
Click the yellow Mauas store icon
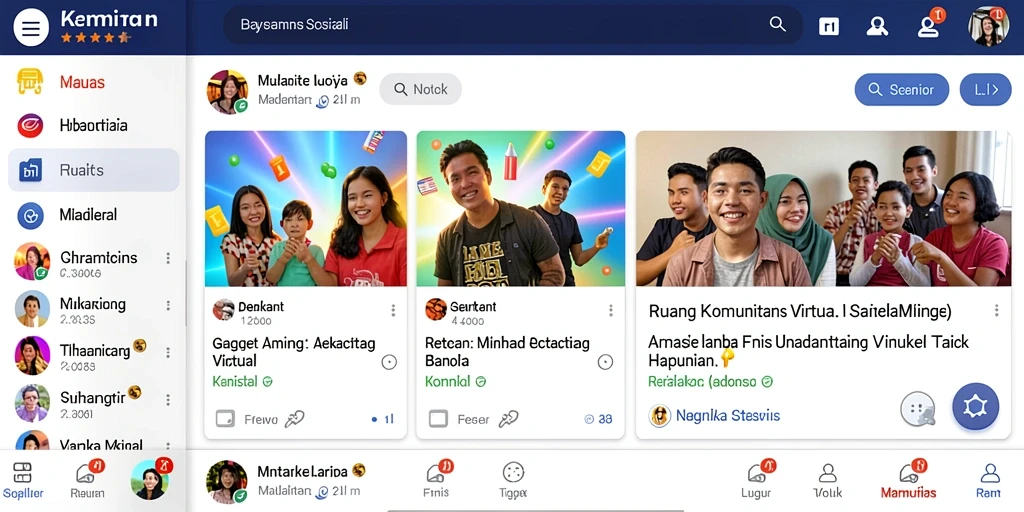pyautogui.click(x=30, y=82)
